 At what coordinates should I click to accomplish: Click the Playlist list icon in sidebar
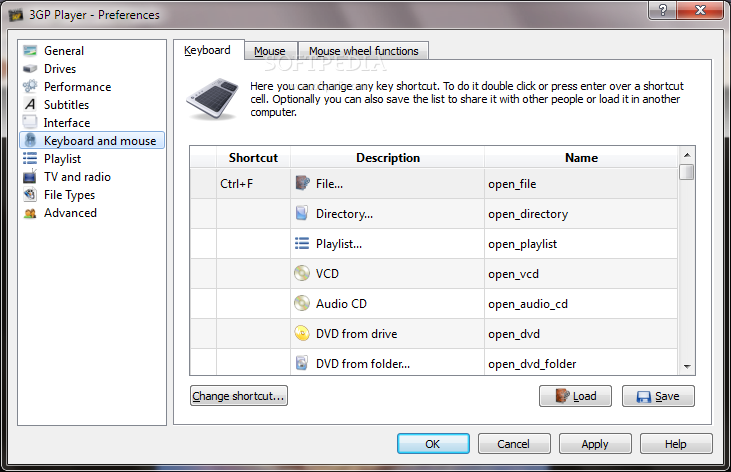(x=30, y=159)
